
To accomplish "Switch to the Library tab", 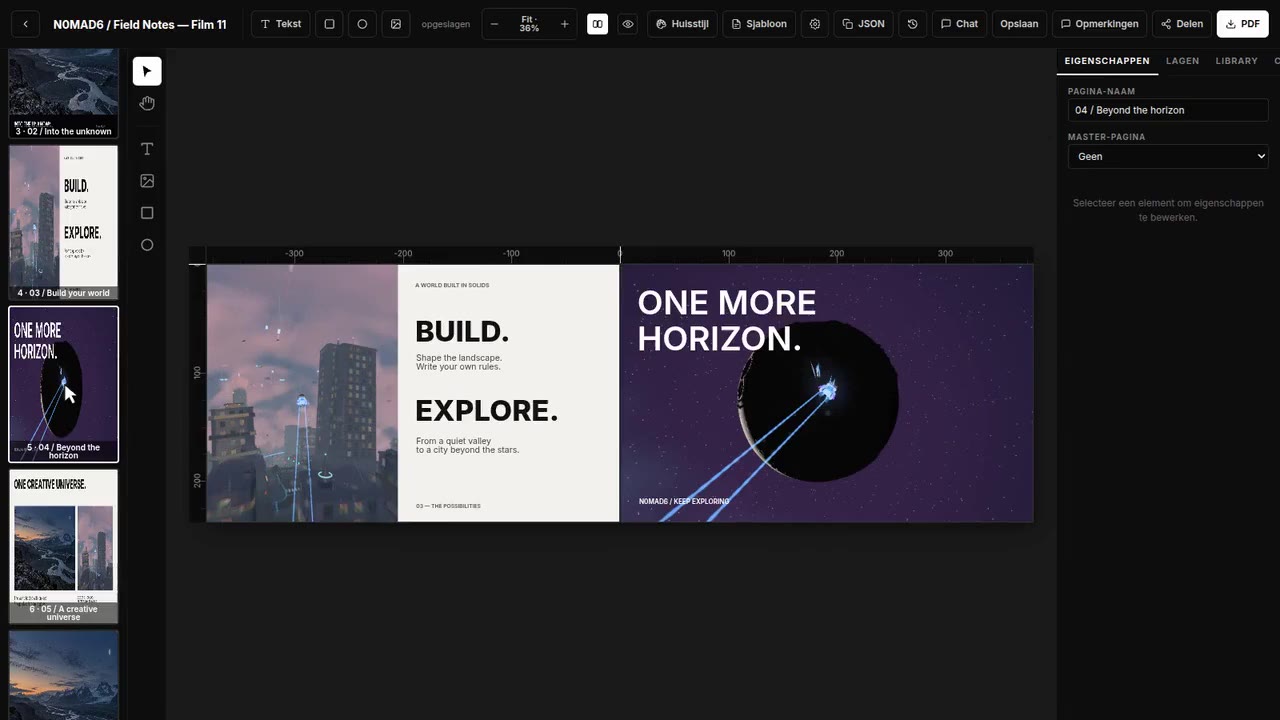I will click(1236, 61).
